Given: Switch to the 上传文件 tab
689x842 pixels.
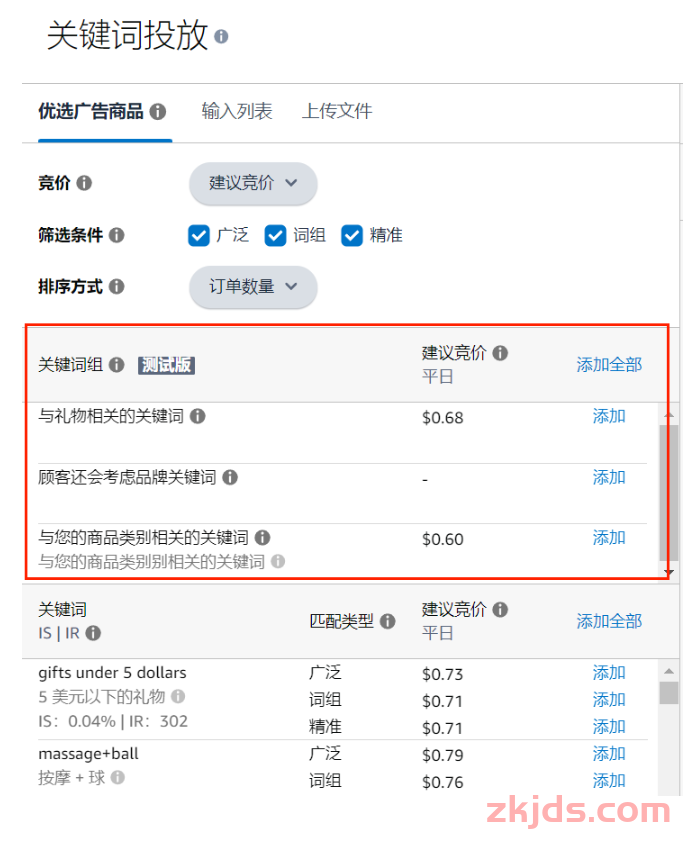Looking at the screenshot, I should click(x=337, y=112).
